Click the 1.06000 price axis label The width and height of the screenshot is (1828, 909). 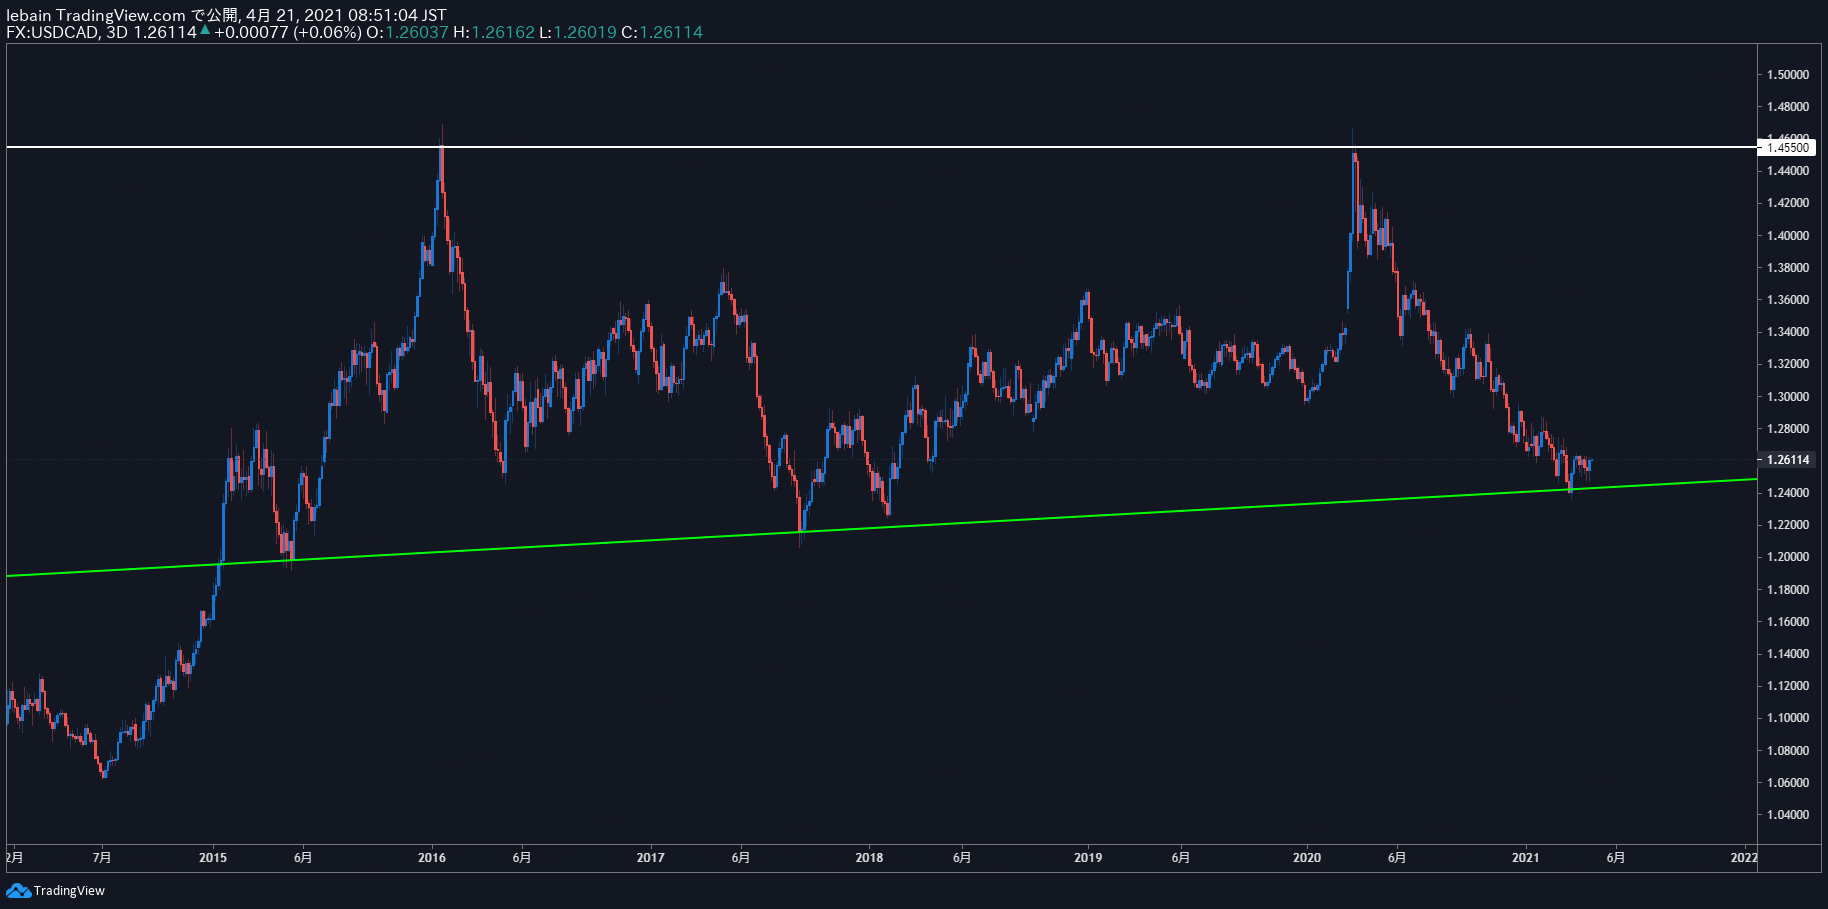[1788, 783]
